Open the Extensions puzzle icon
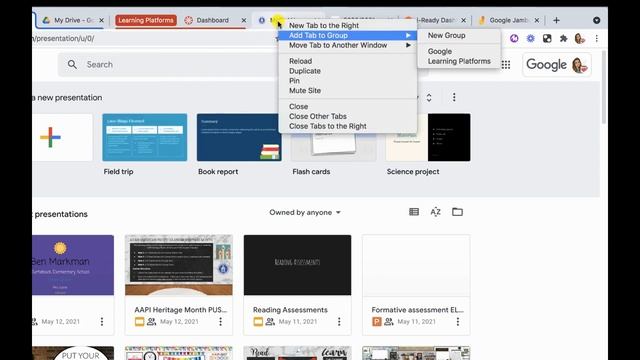The image size is (640, 360). pyautogui.click(x=564, y=38)
